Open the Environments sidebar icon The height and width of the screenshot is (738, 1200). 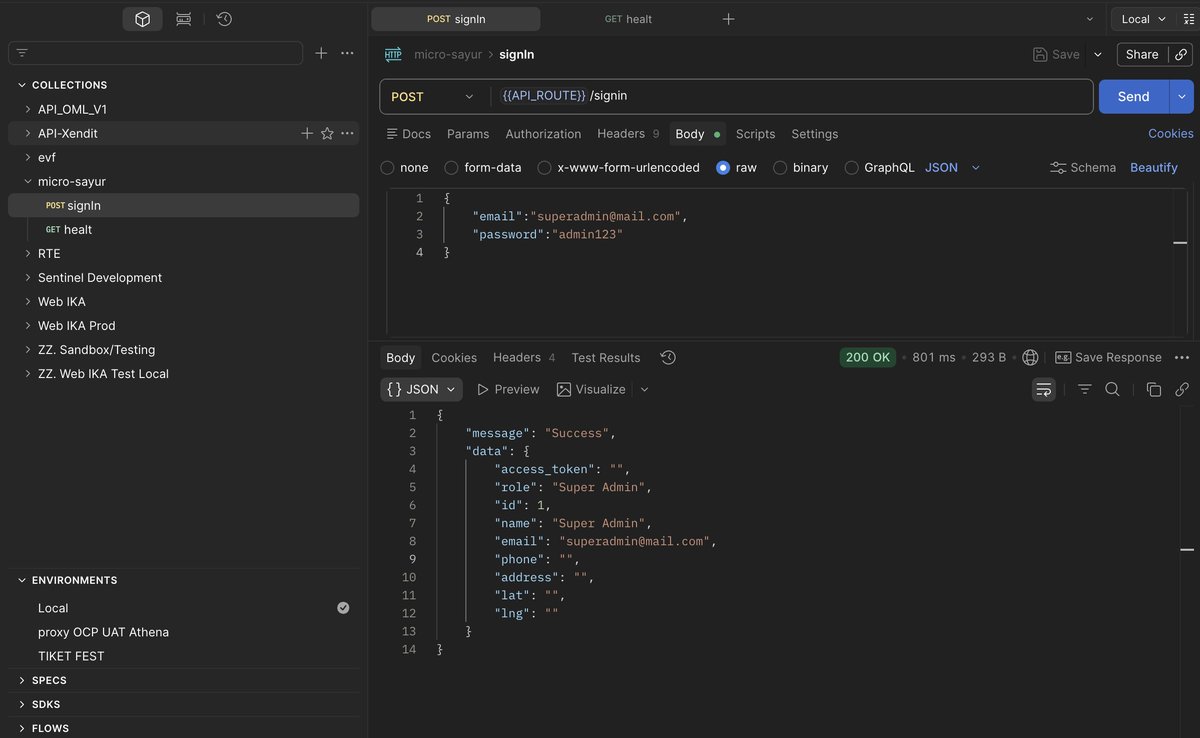[183, 19]
